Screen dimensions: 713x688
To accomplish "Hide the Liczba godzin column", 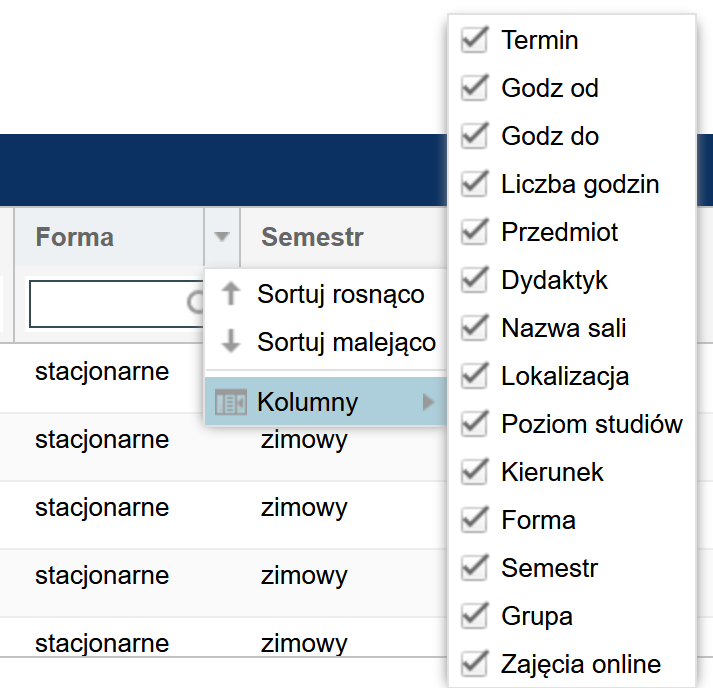I will click(473, 184).
